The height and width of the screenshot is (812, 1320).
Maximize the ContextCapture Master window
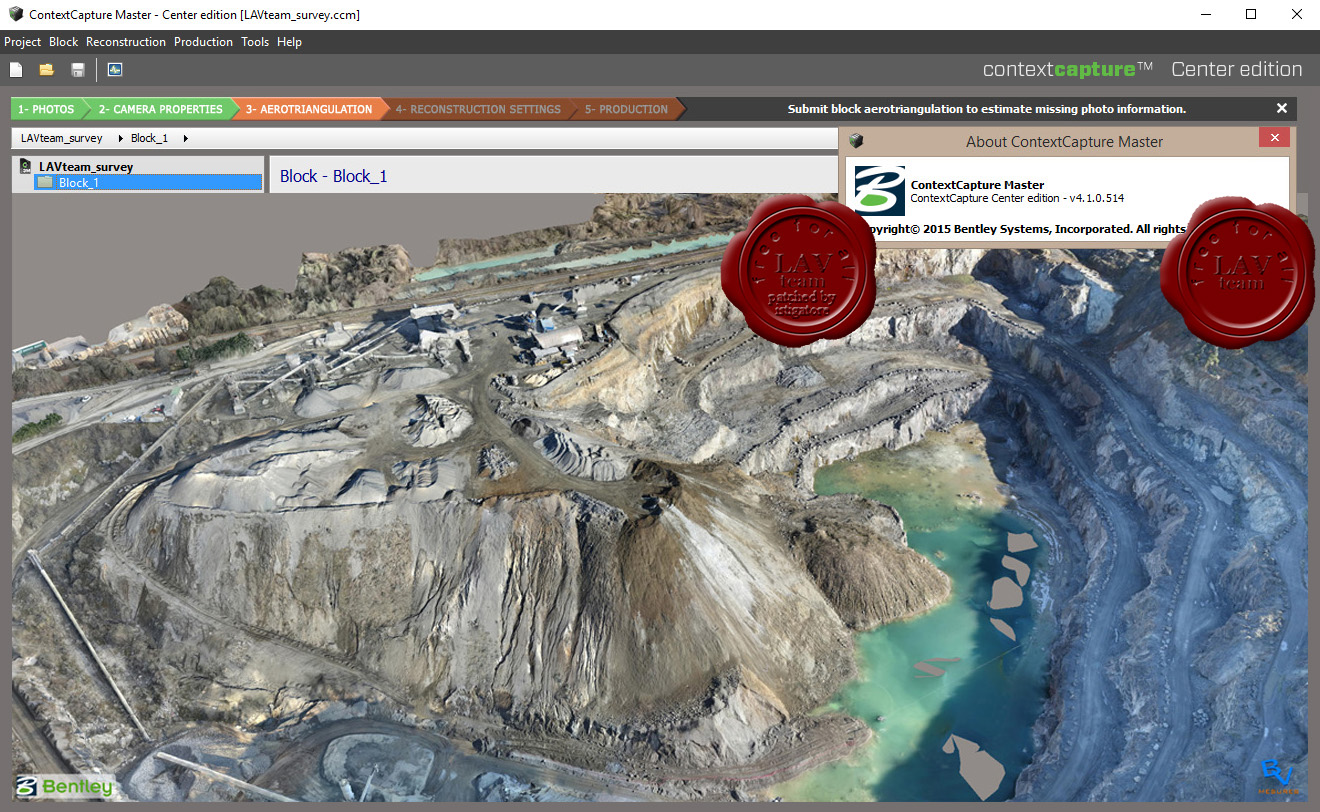(1250, 14)
